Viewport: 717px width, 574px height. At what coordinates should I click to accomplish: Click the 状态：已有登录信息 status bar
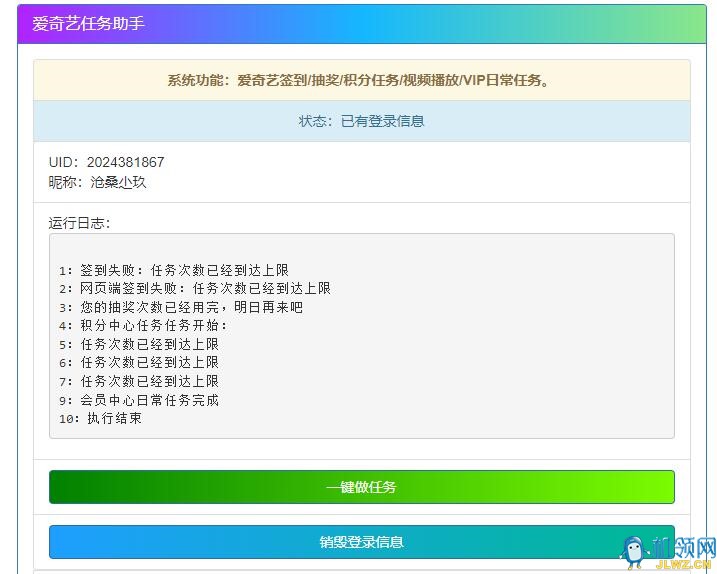coord(362,121)
